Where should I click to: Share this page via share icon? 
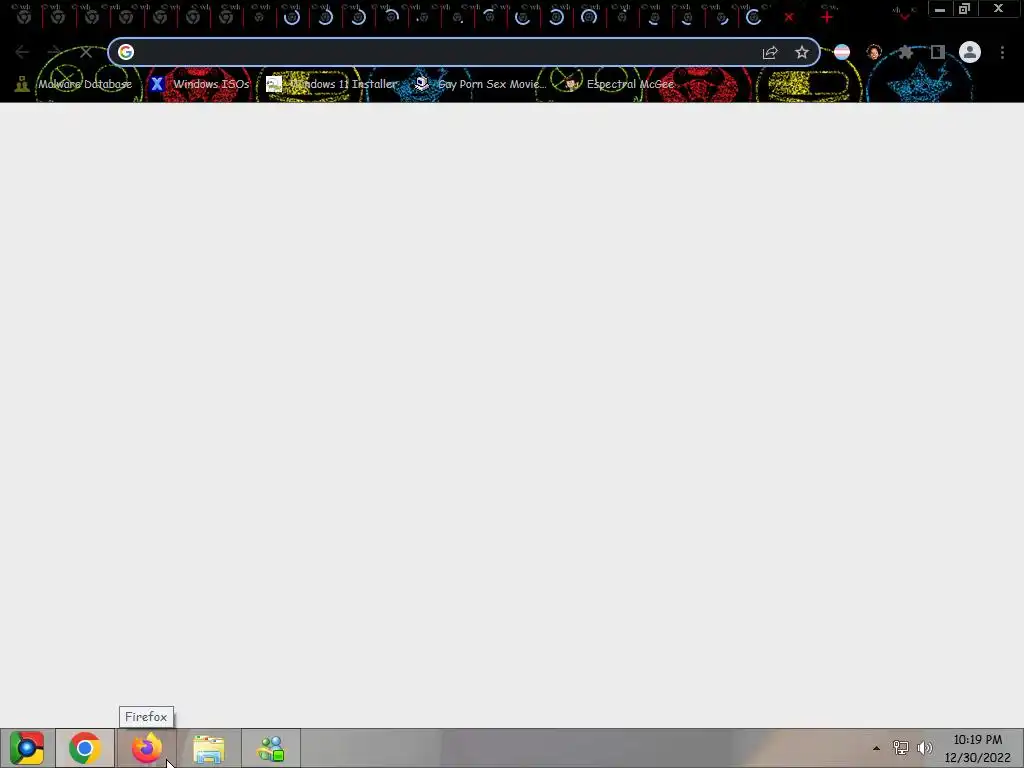click(770, 52)
